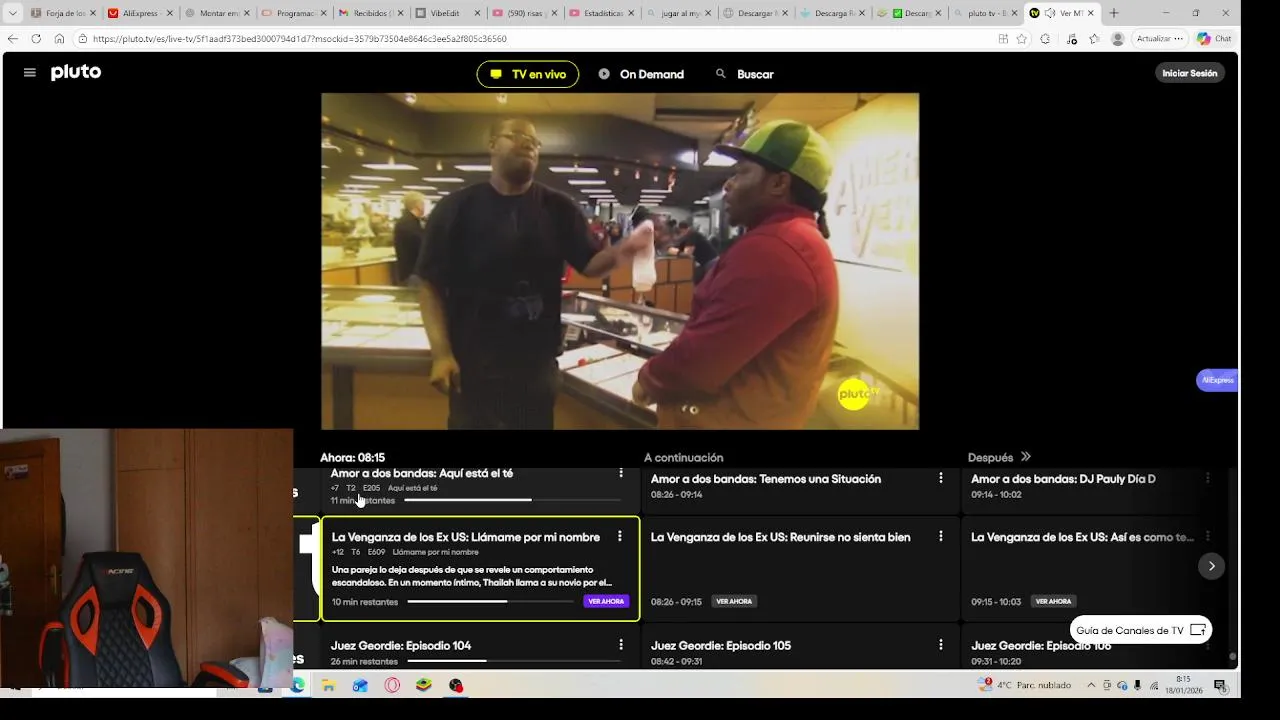Open the browser profile icon
This screenshot has width=1280, height=720.
(x=1117, y=38)
